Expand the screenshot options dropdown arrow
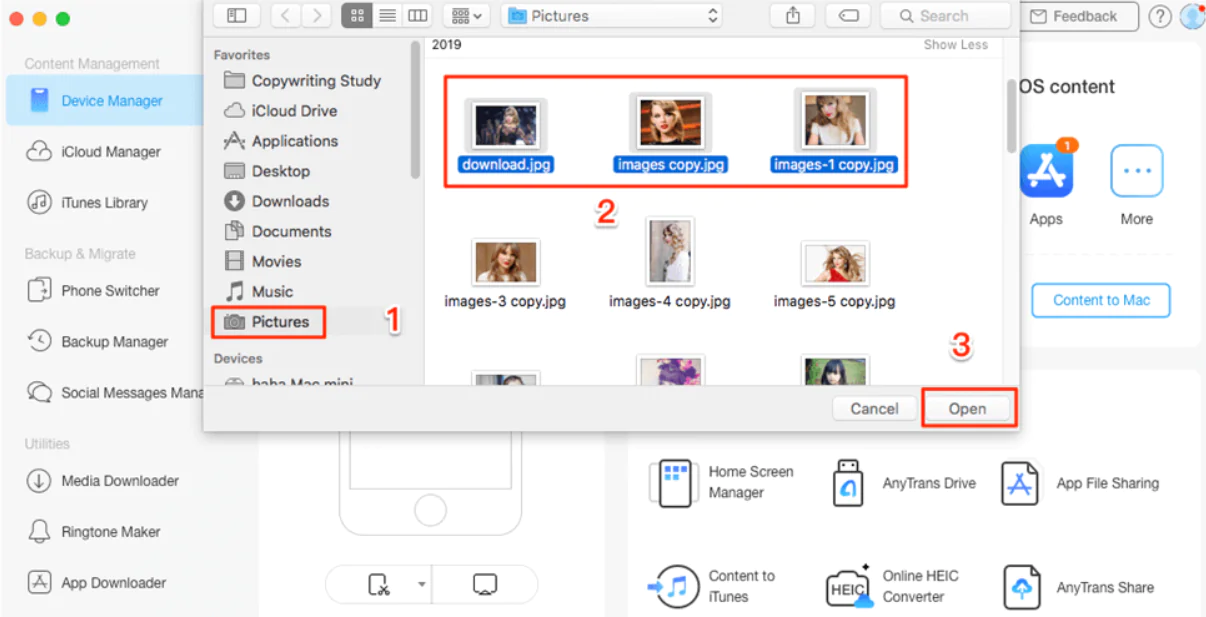The height and width of the screenshot is (617, 1206). point(421,584)
